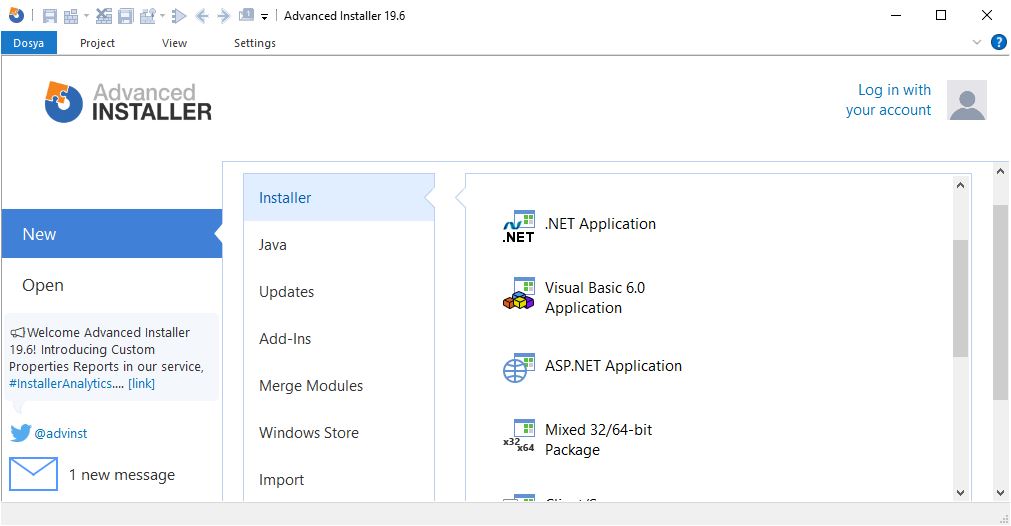Select the Java category
Image resolution: width=1011 pixels, height=526 pixels.
coord(339,244)
